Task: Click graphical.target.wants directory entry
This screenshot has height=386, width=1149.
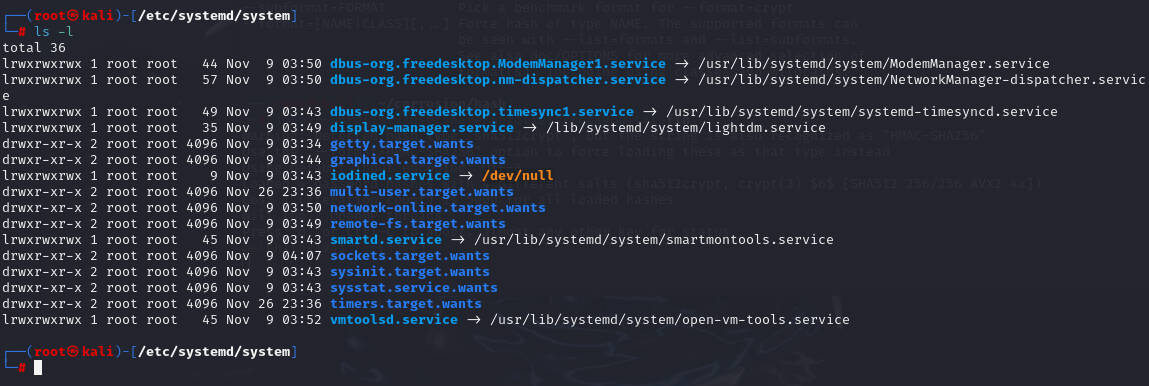Action: pos(418,160)
